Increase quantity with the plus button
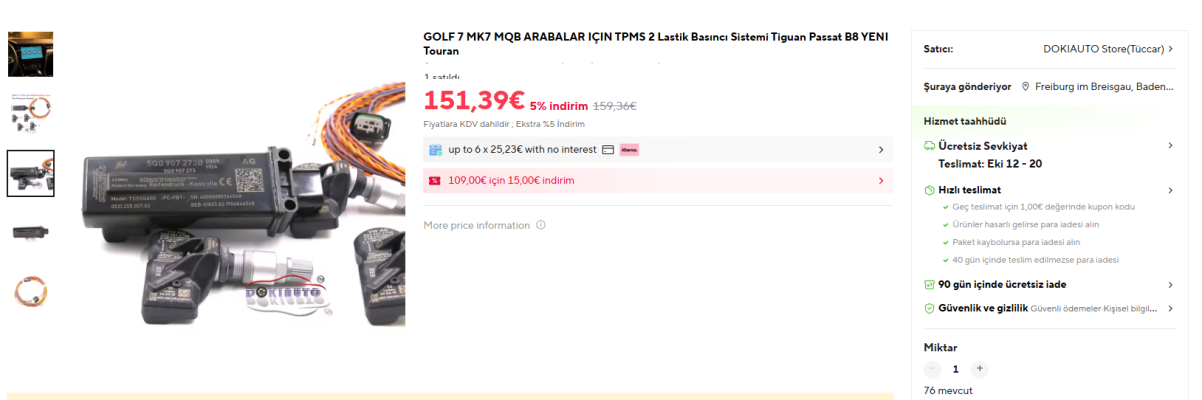This screenshot has width=1202, height=400. 980,369
